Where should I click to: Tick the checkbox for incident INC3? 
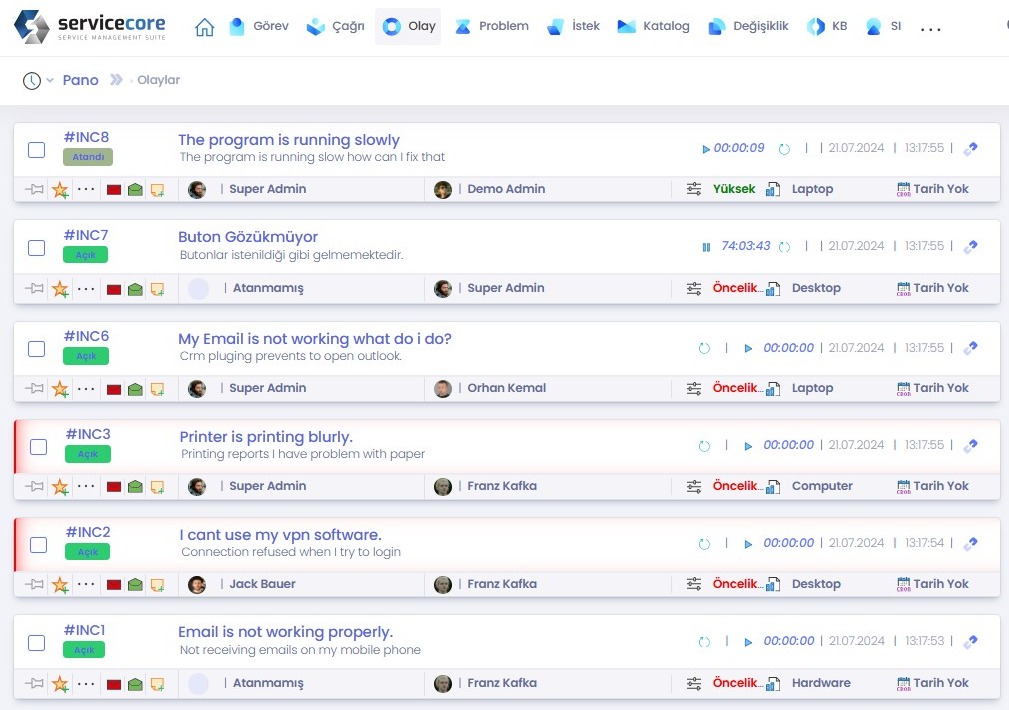(38, 447)
